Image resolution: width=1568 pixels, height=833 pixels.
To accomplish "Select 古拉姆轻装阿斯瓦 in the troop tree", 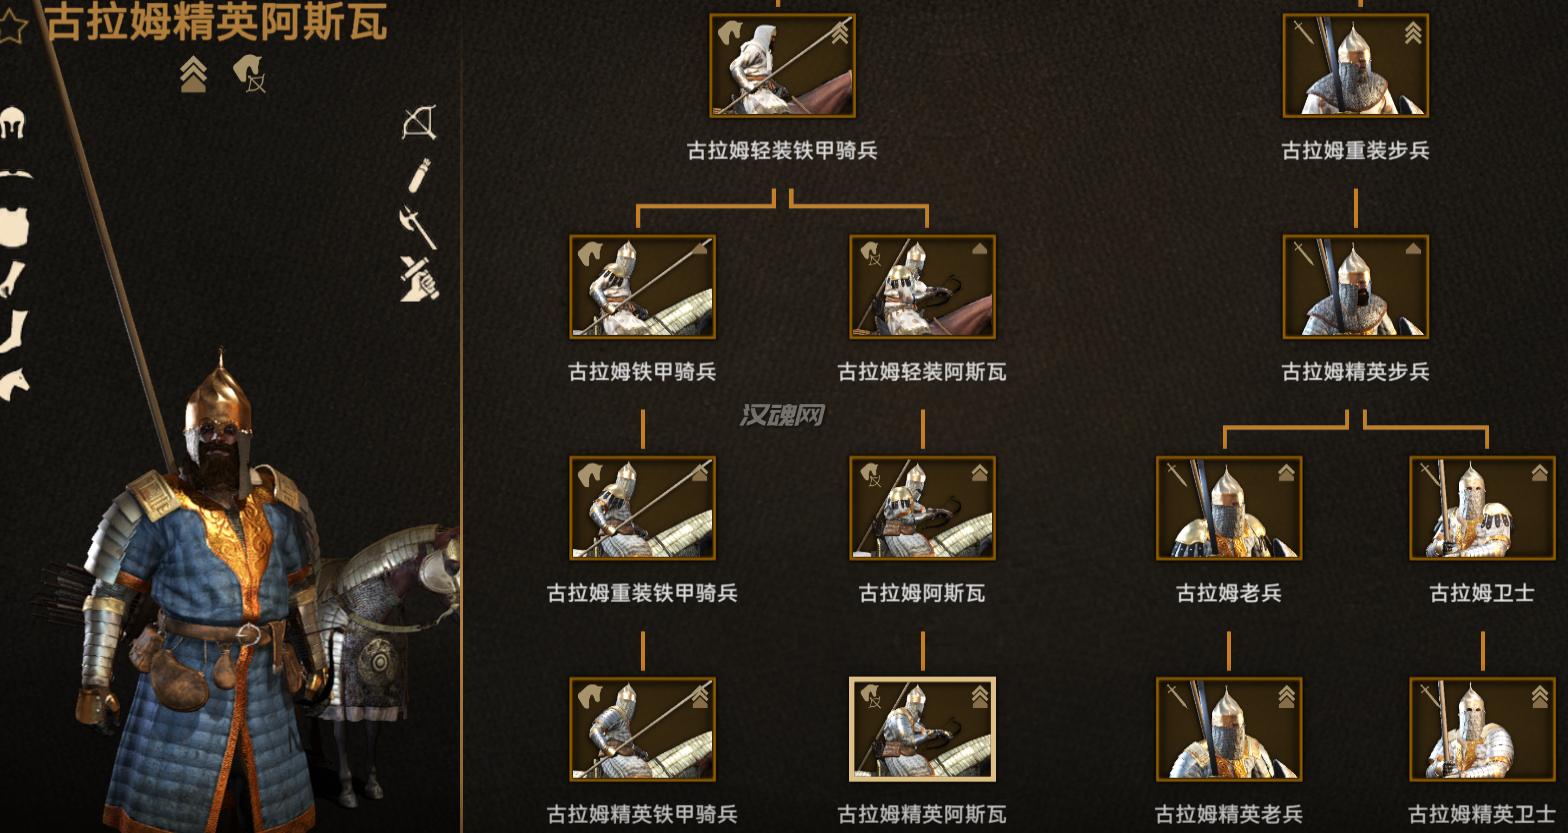I will [922, 287].
